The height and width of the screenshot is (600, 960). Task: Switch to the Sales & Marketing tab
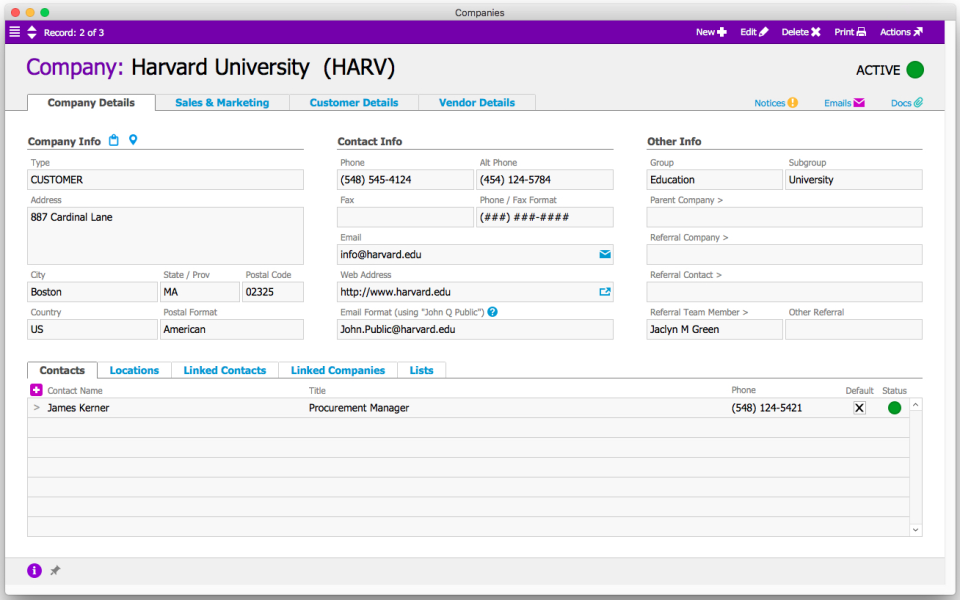tap(220, 102)
